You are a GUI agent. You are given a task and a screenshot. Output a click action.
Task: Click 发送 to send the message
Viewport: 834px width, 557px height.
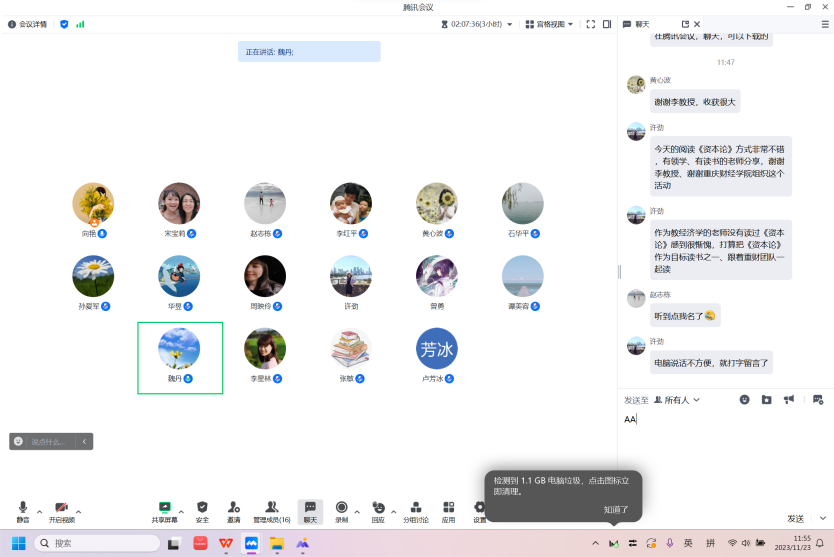point(795,519)
